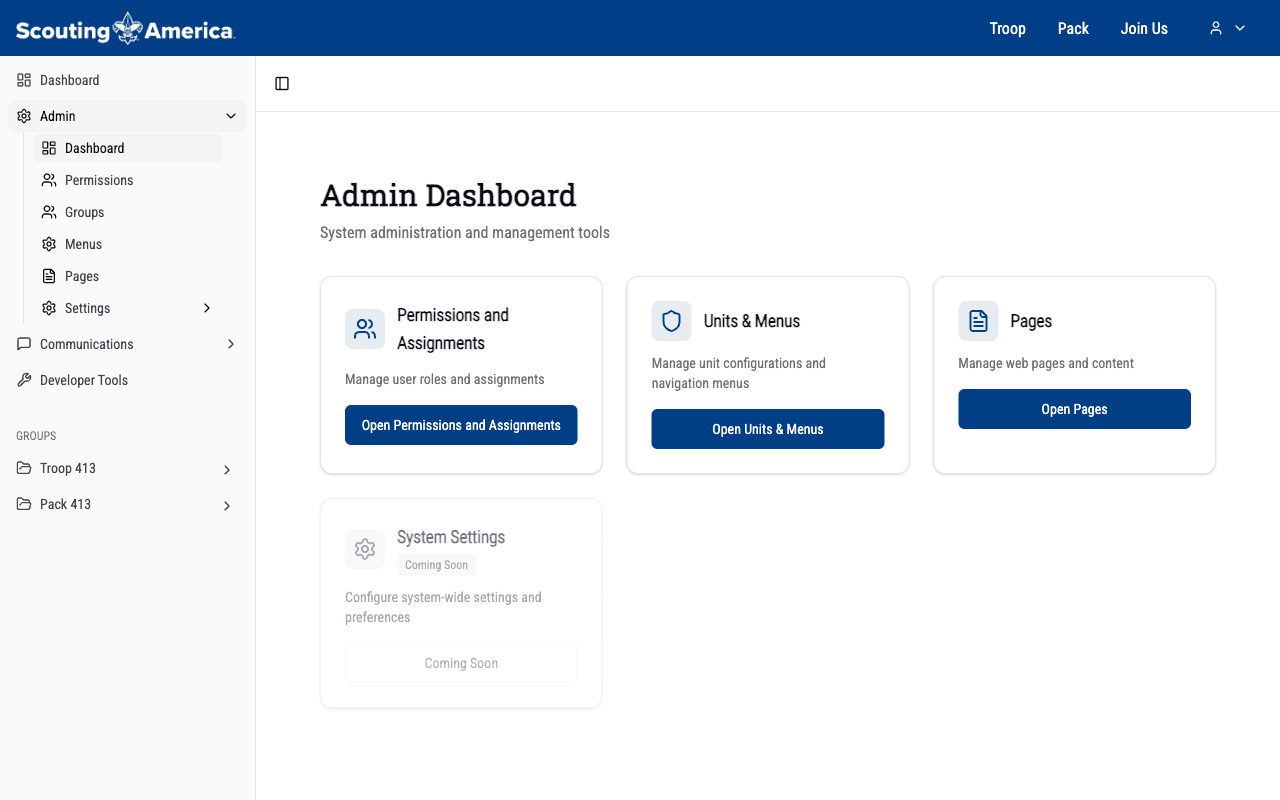Expand the Settings submenu chevron
The width and height of the screenshot is (1280, 800).
tap(207, 308)
